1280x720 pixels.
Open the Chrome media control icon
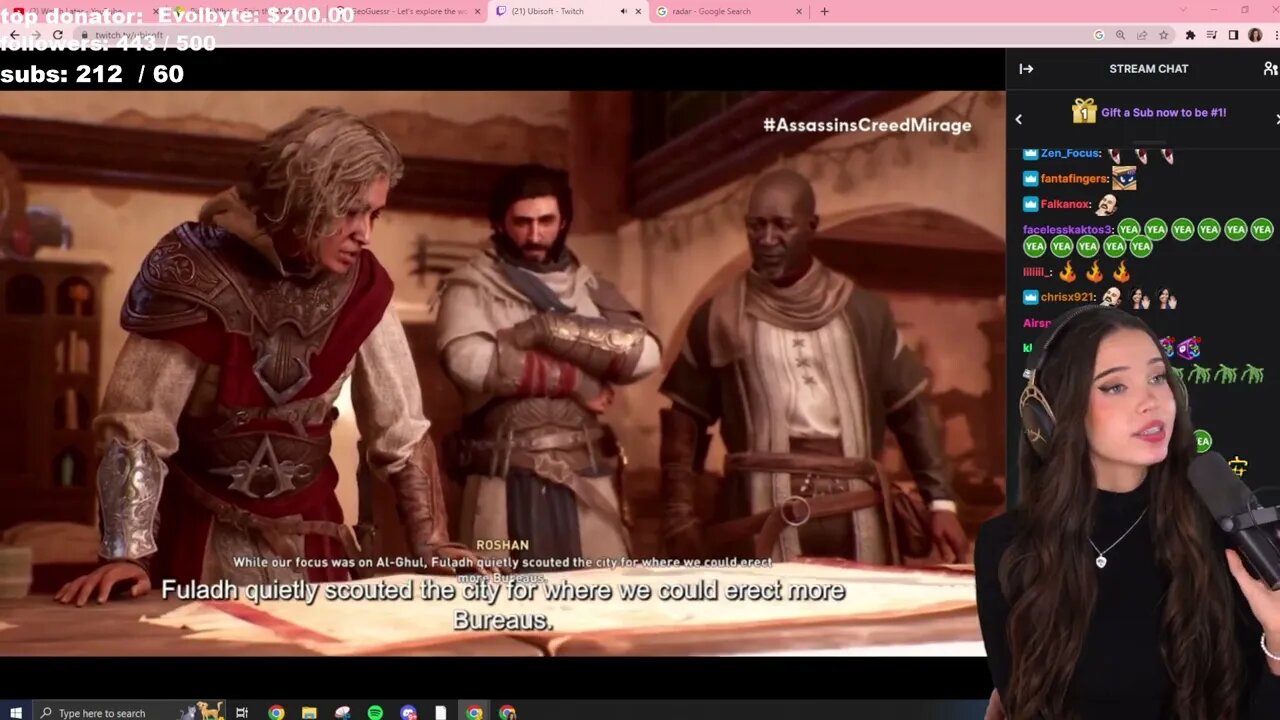coord(1212,35)
